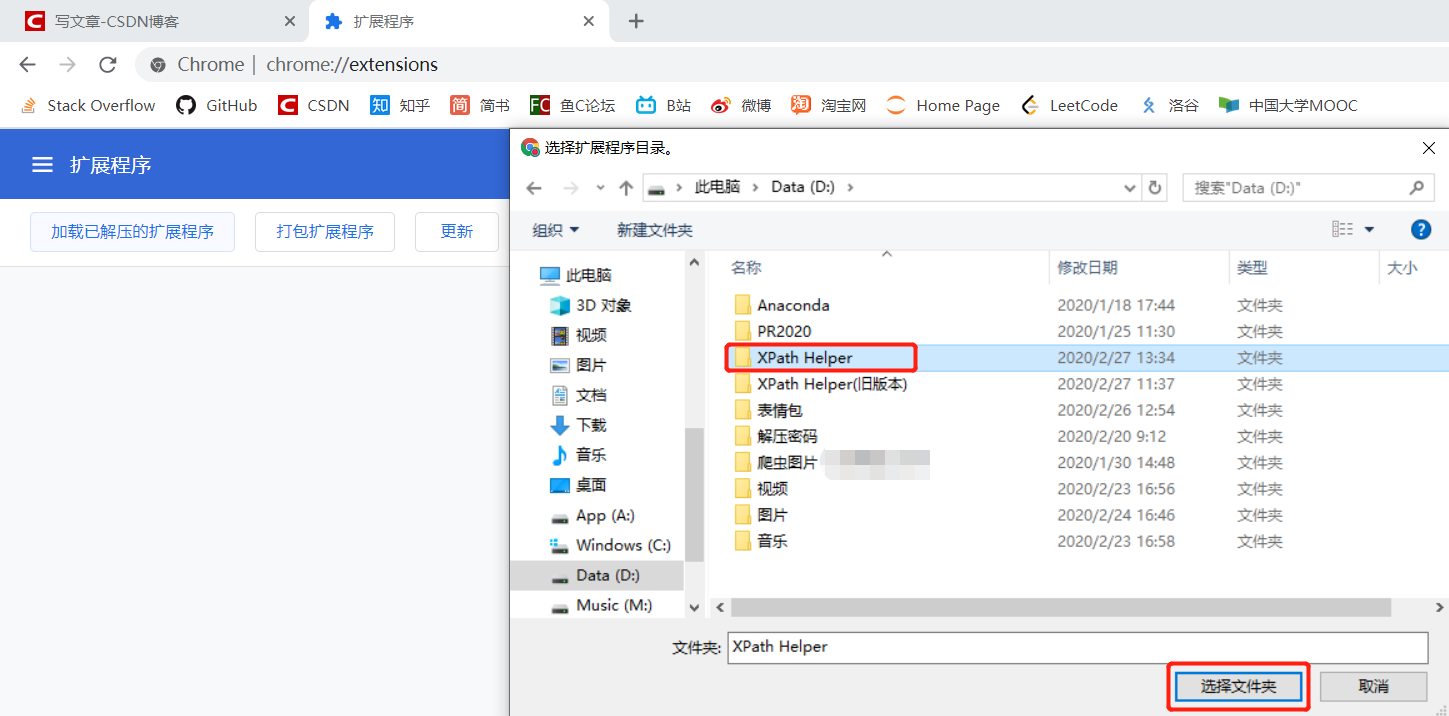The image size is (1449, 716).
Task: Open the address bar history dropdown
Action: (1129, 187)
